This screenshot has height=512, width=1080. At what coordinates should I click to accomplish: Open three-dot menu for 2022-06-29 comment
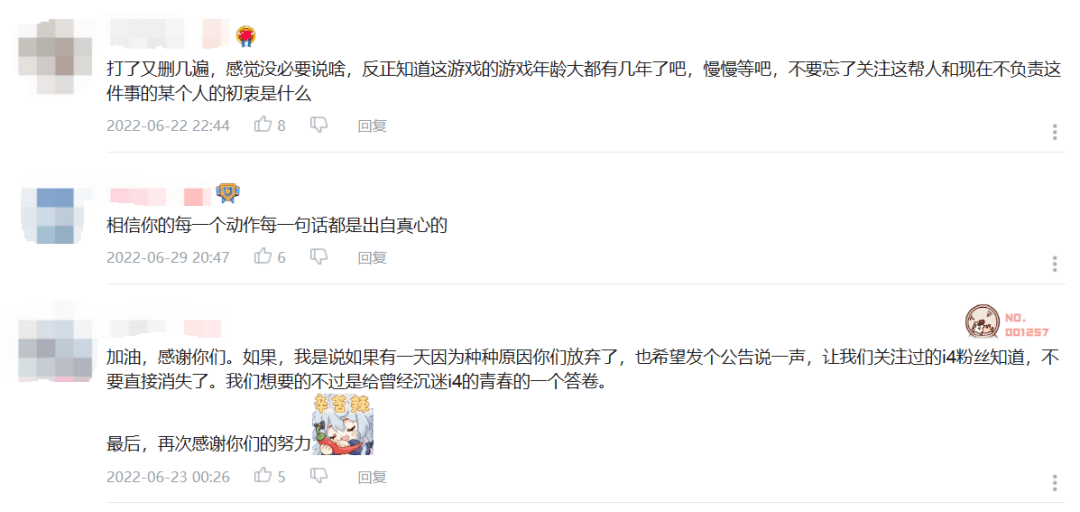pyautogui.click(x=1055, y=264)
